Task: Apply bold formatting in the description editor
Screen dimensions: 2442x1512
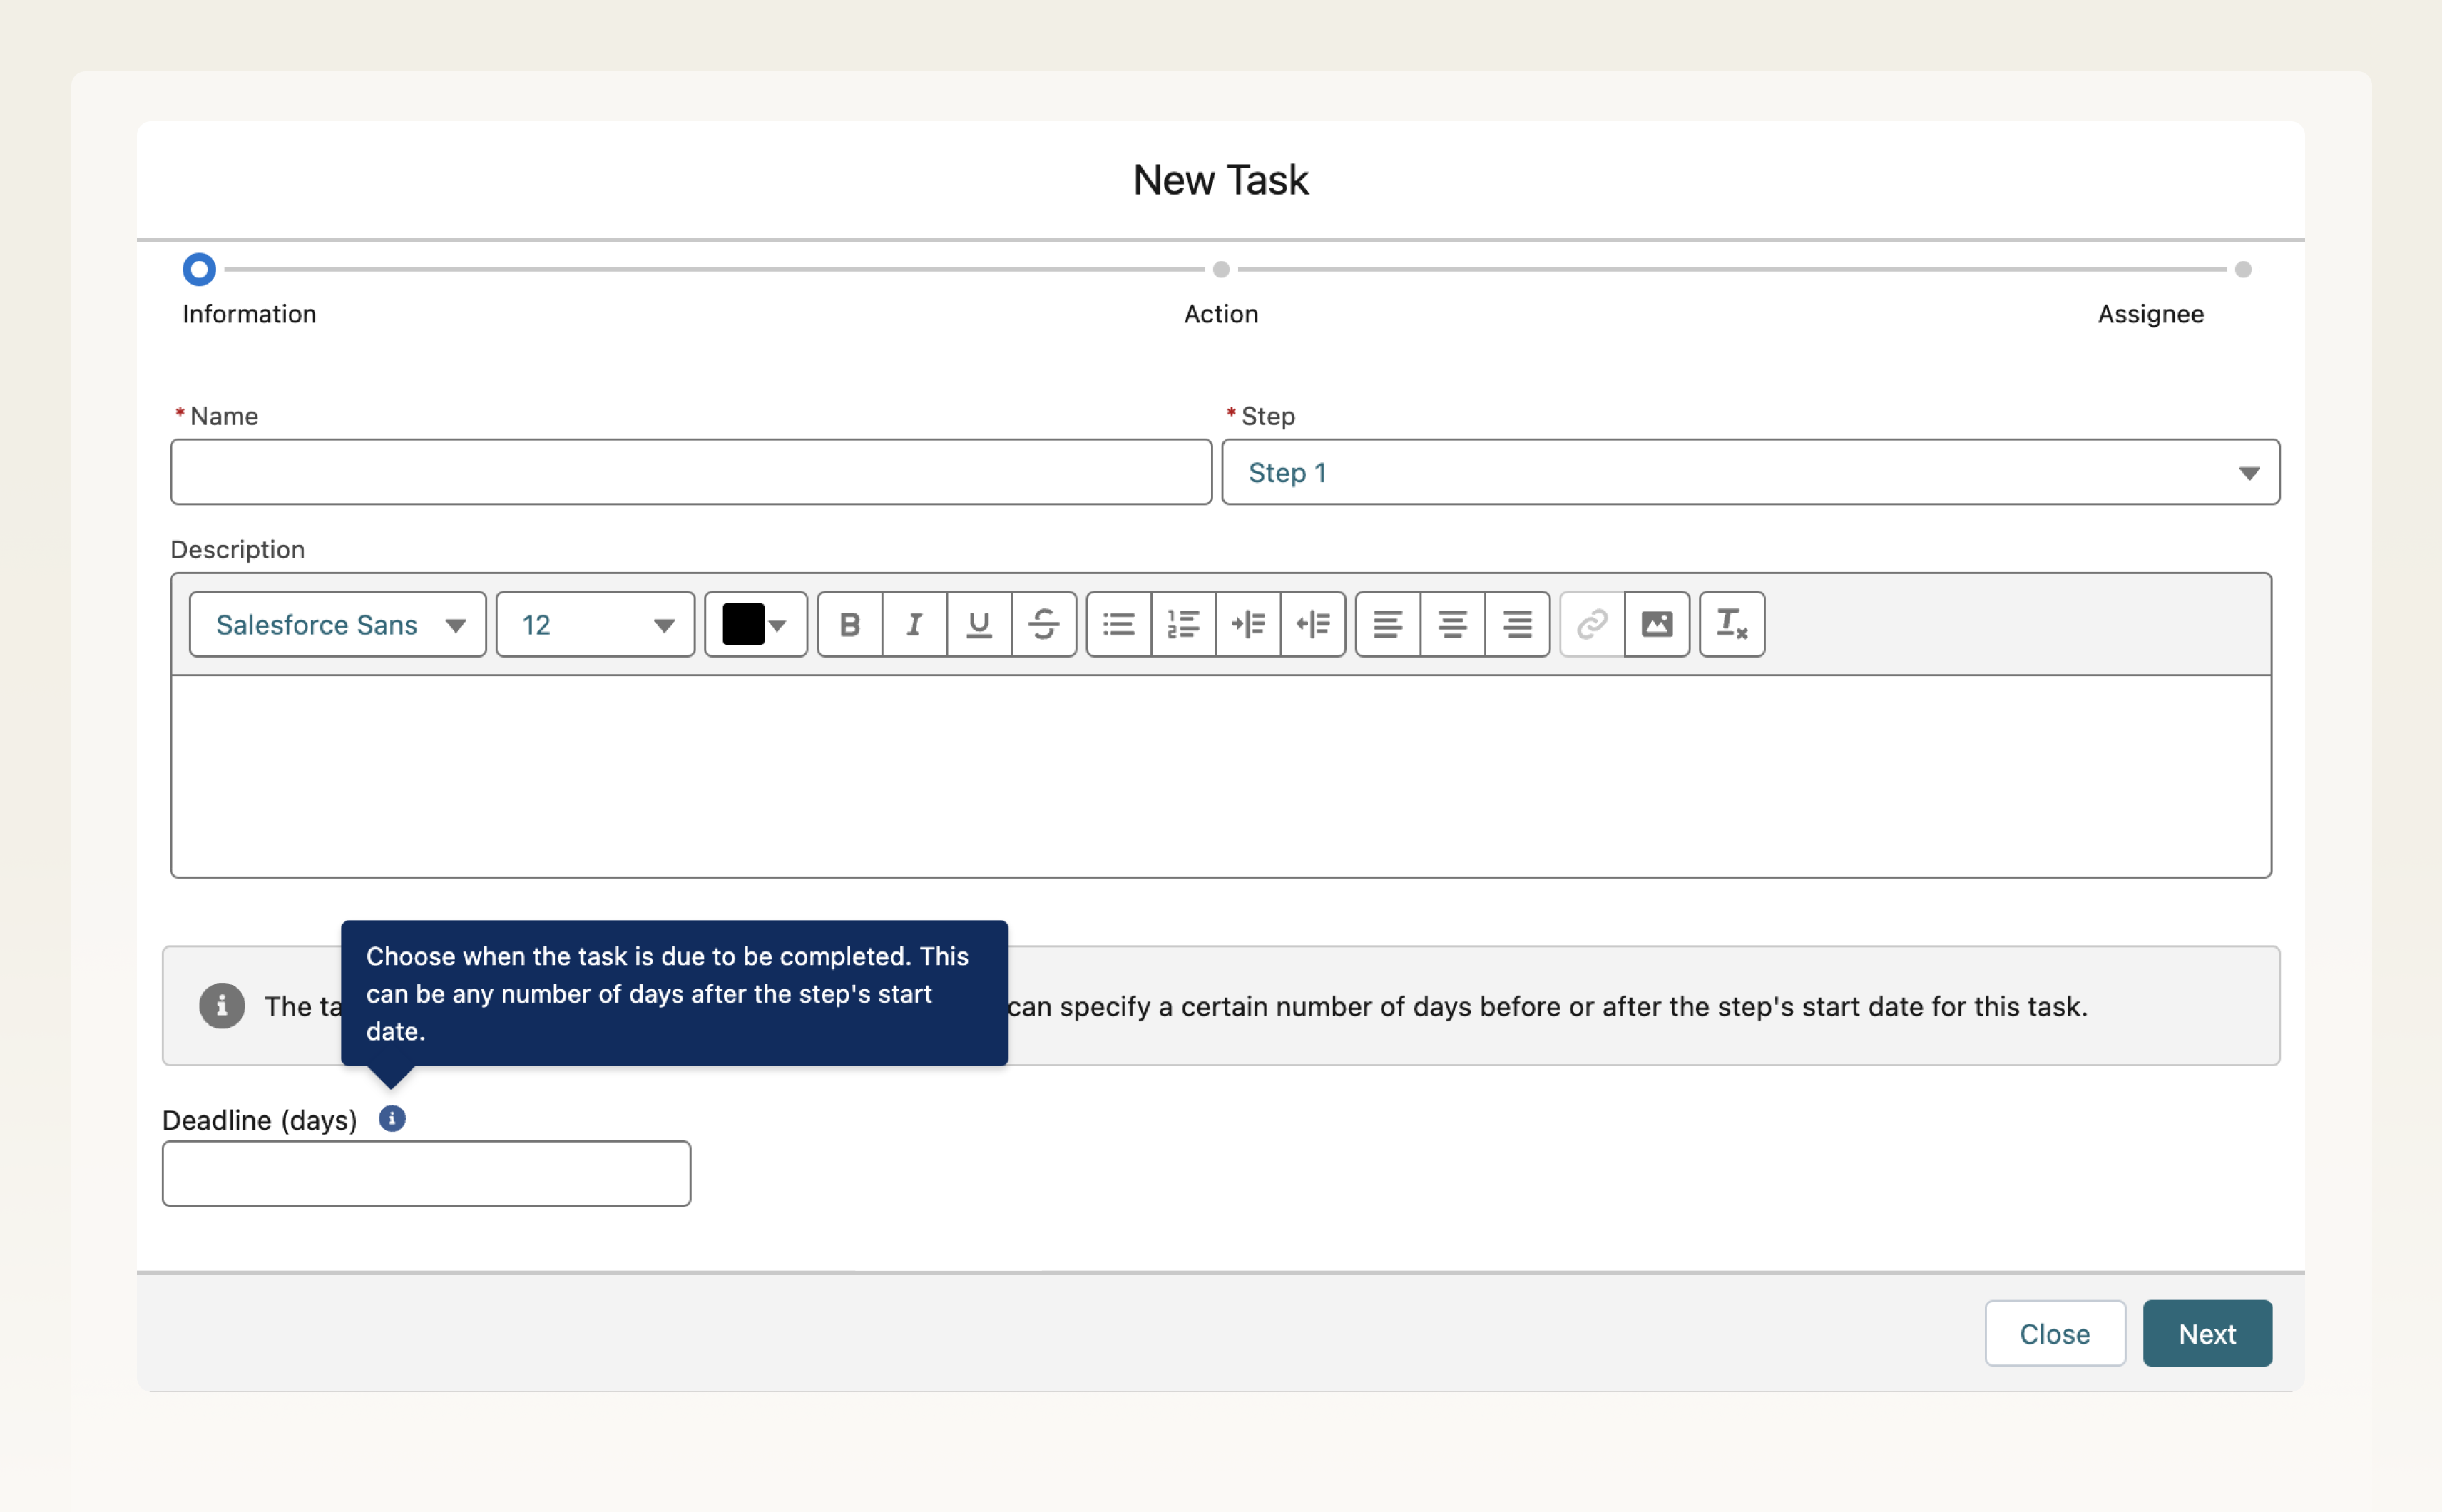Action: [x=849, y=623]
